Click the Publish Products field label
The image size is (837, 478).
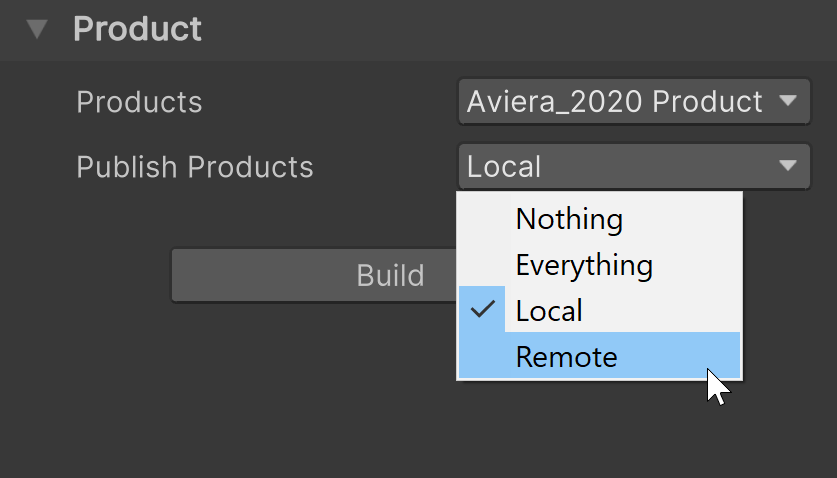[195, 167]
